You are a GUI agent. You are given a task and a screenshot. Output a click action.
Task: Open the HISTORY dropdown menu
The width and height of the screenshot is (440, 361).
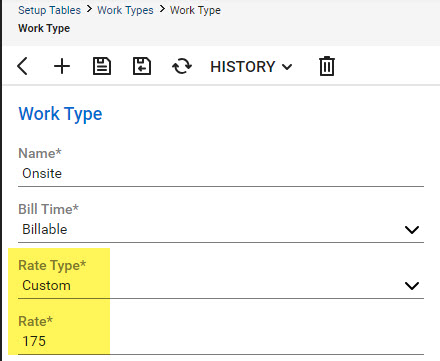tap(251, 67)
